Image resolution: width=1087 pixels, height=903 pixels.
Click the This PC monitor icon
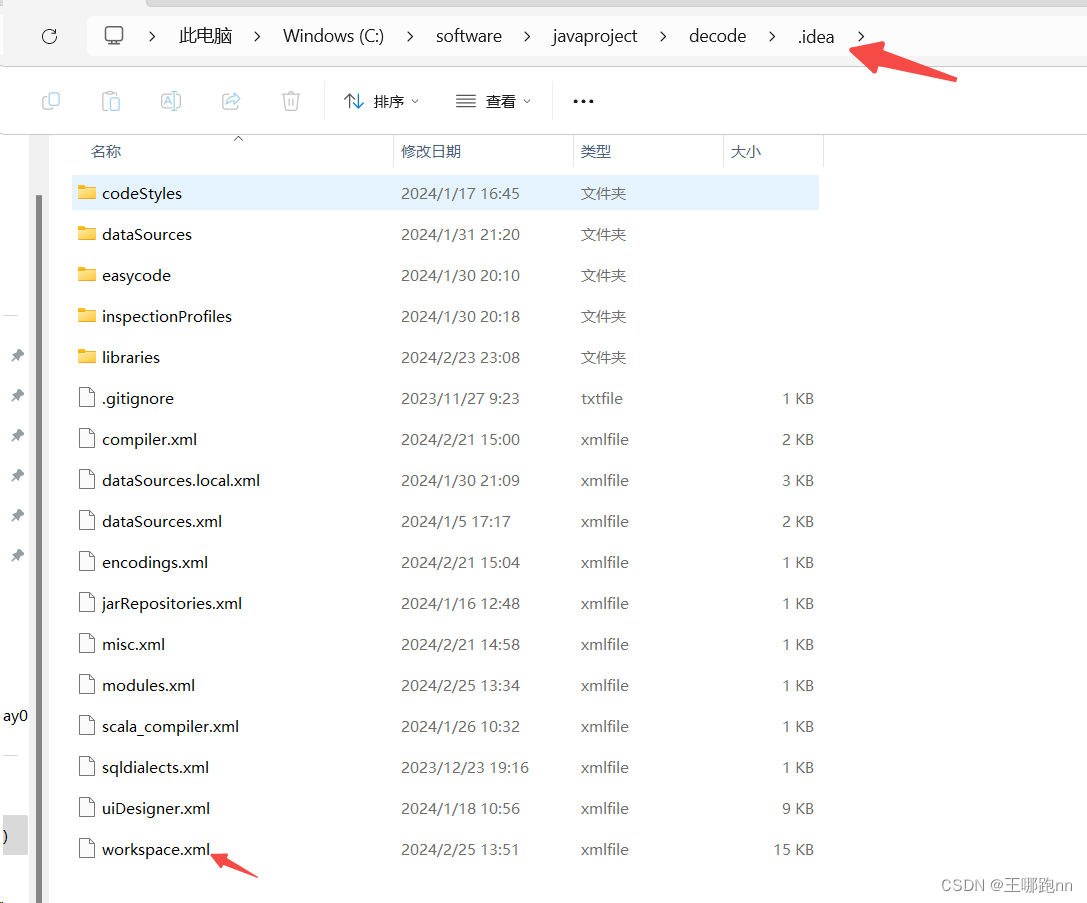point(114,35)
